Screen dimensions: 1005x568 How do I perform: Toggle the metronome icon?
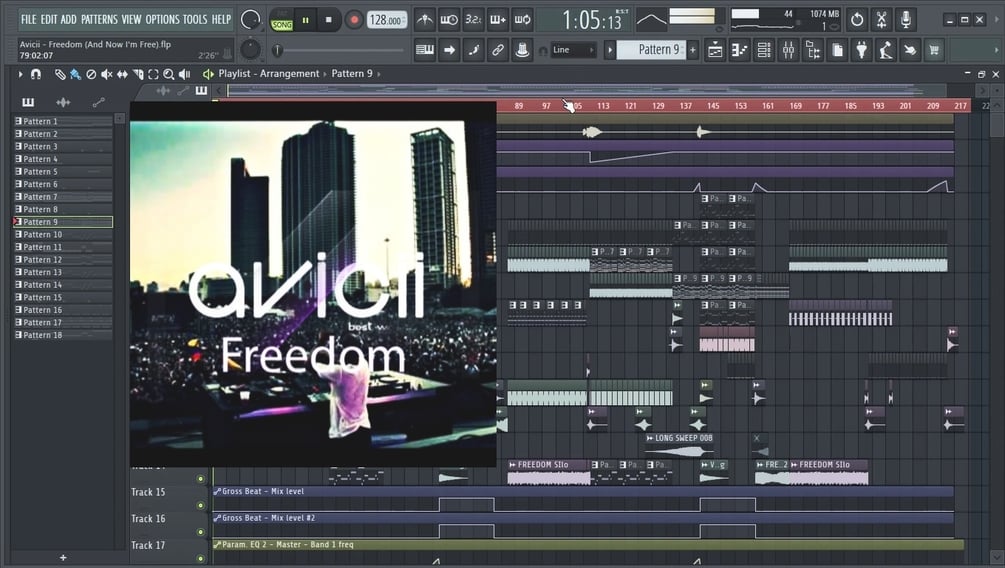(424, 20)
